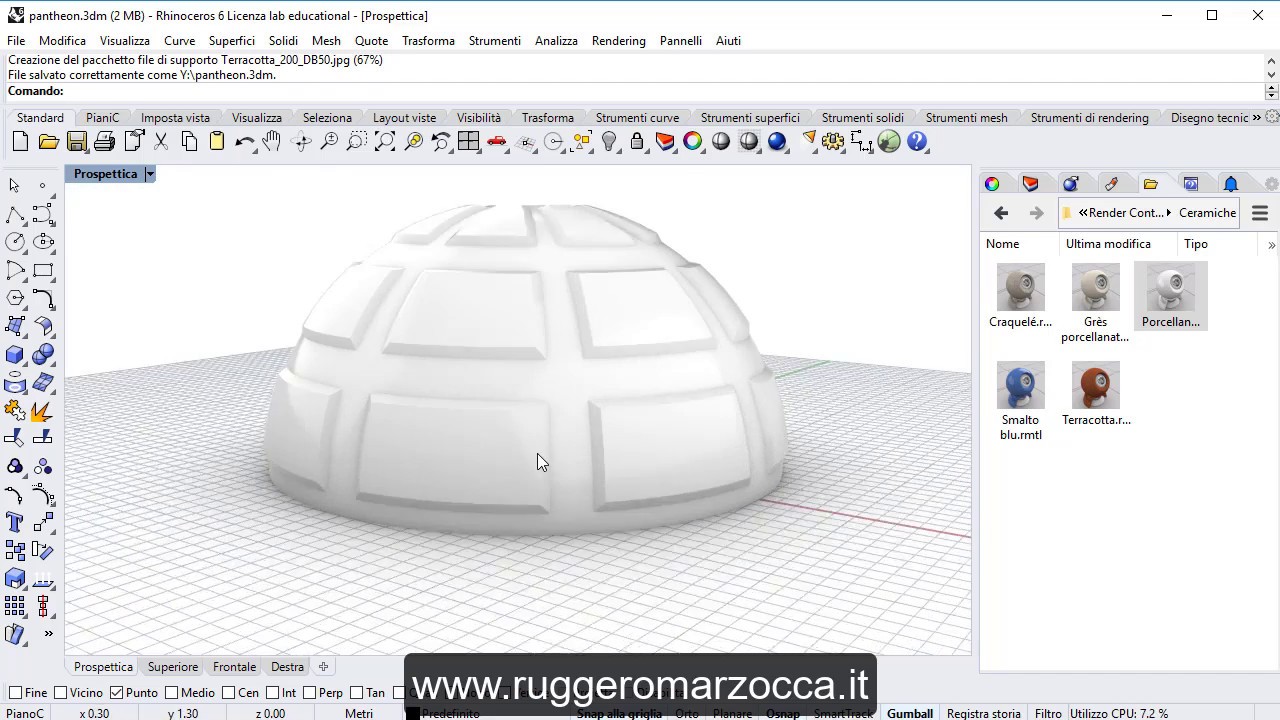Open the Strumenti menu
The height and width of the screenshot is (720, 1280).
495,41
